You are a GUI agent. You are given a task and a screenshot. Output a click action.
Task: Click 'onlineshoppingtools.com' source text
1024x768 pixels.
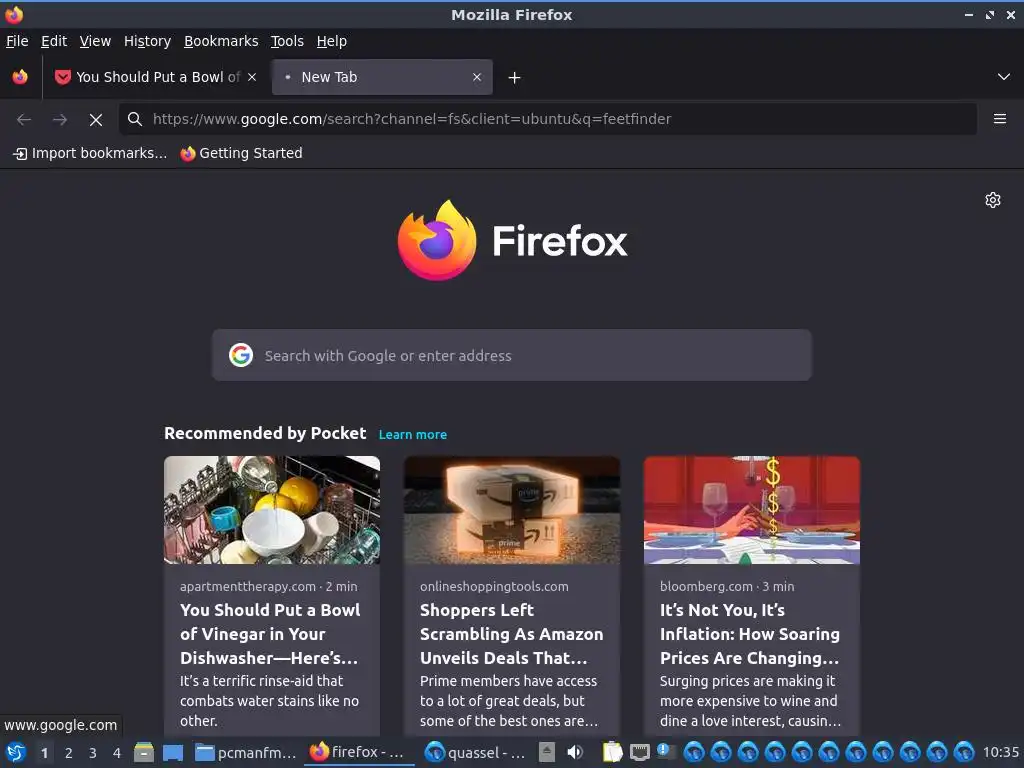pos(494,586)
